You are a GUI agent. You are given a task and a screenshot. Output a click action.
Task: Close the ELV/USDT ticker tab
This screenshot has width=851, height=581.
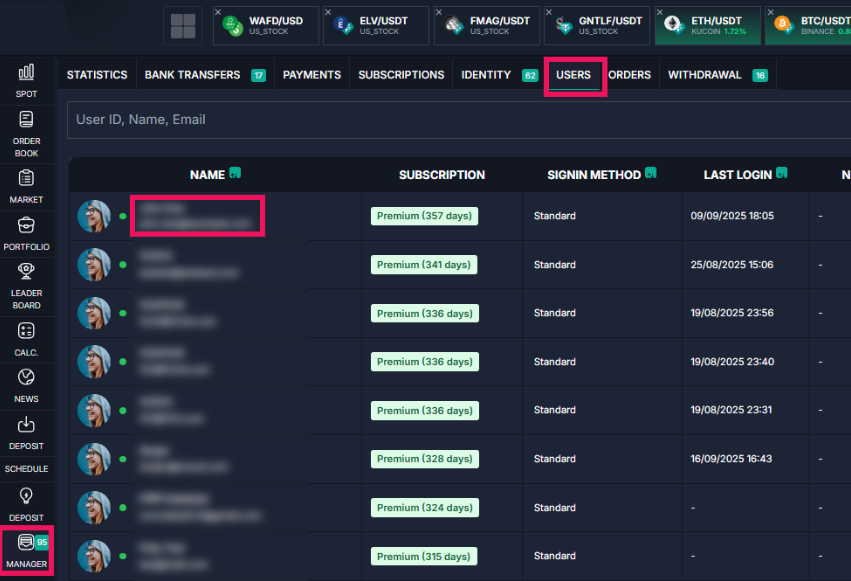[x=329, y=12]
